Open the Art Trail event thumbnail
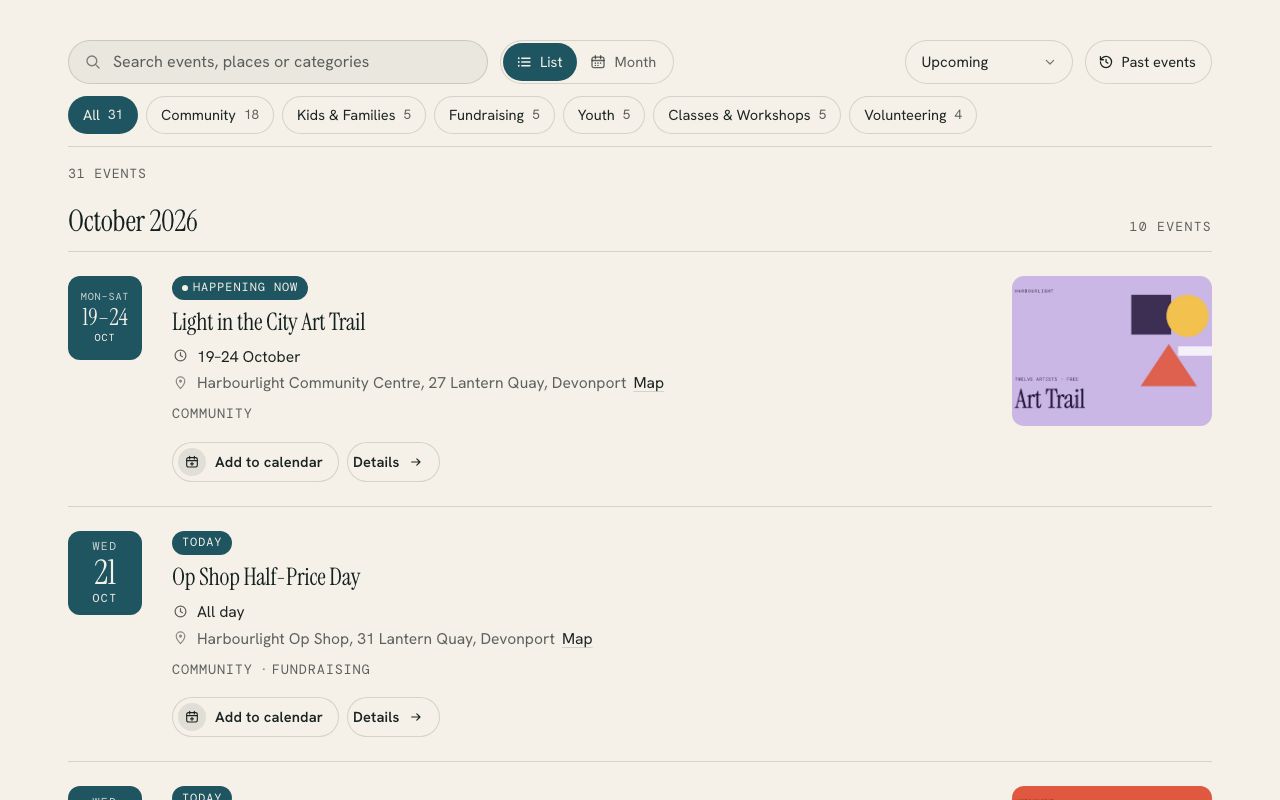 (x=1112, y=351)
